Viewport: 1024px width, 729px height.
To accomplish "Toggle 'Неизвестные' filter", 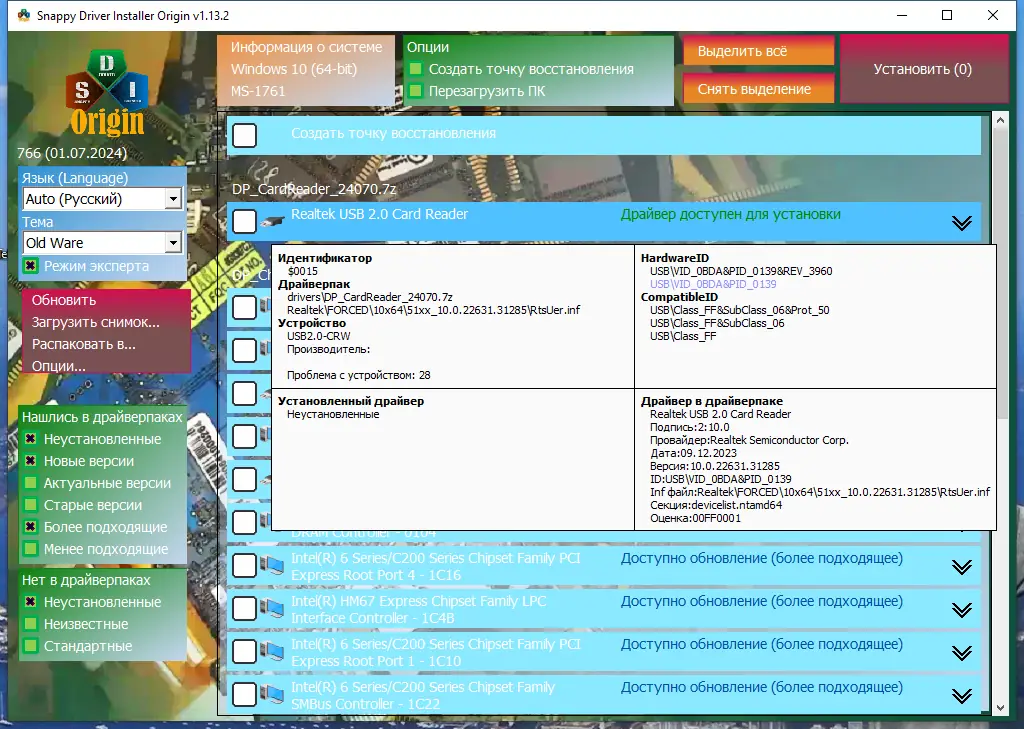I will (x=30, y=624).
